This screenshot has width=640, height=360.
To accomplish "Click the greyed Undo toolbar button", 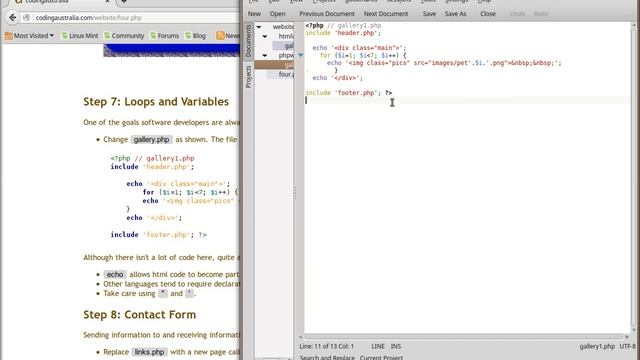I will click(517, 14).
